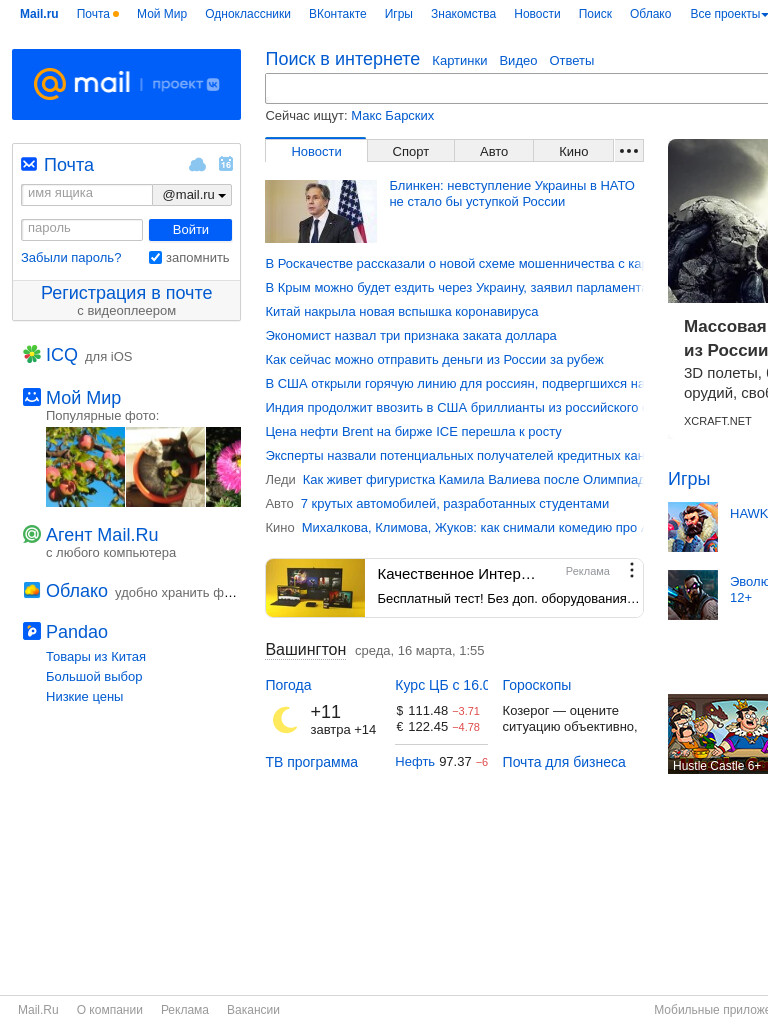Click the moon weather icon
The height and width of the screenshot is (1024, 768).
(285, 720)
